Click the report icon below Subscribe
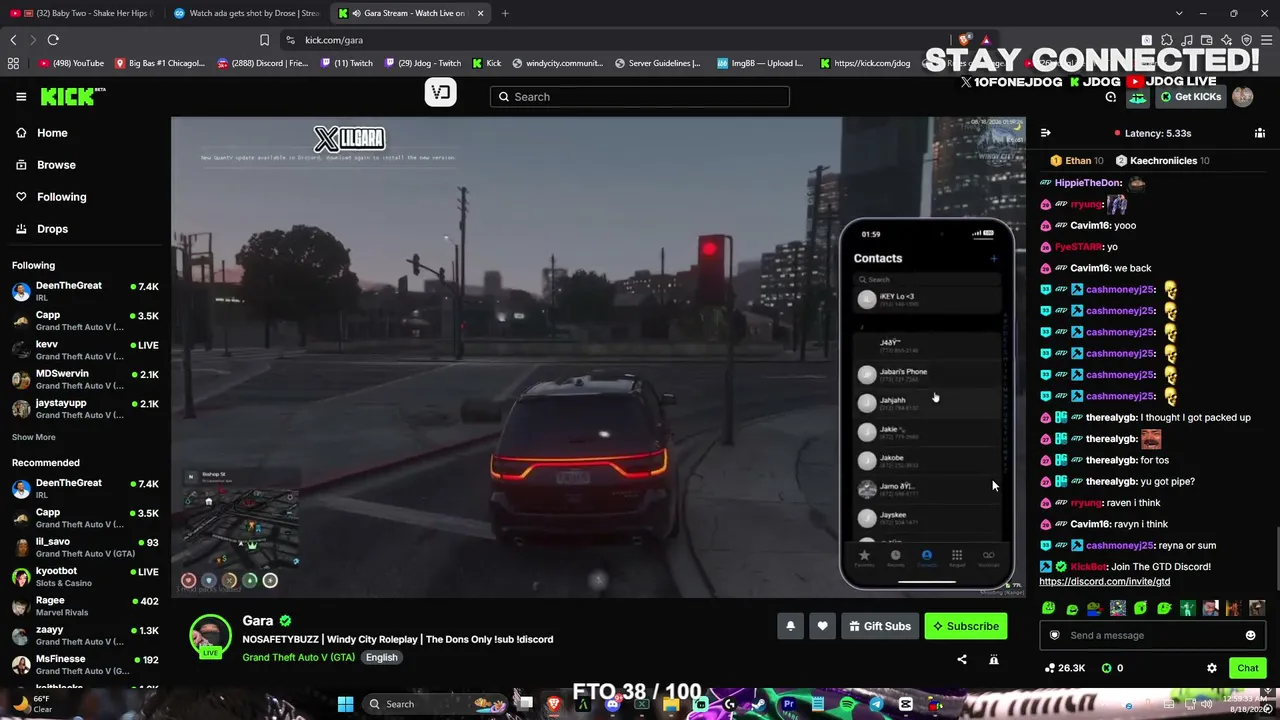 [x=994, y=659]
